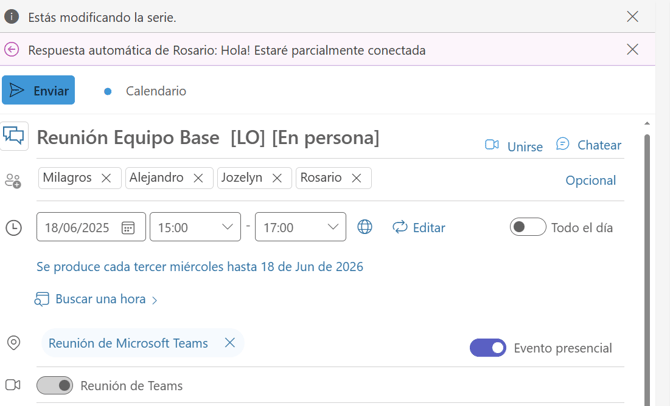Send the meeting with Enviar button
The image size is (670, 406).
tap(38, 90)
